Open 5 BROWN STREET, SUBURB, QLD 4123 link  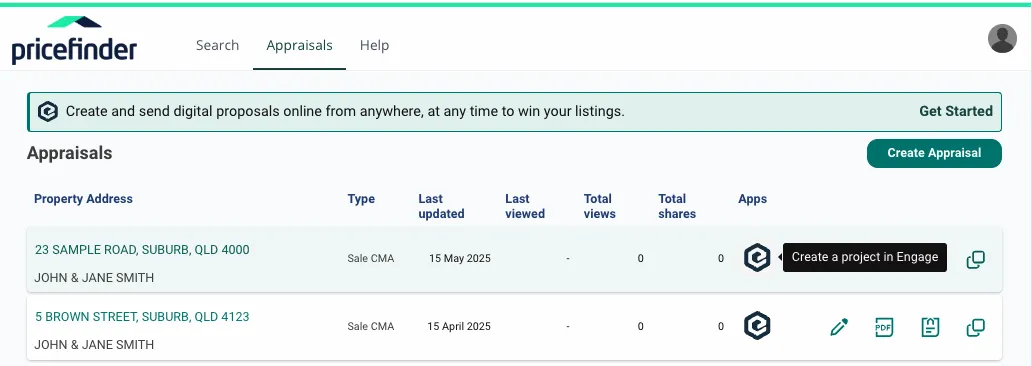click(142, 317)
